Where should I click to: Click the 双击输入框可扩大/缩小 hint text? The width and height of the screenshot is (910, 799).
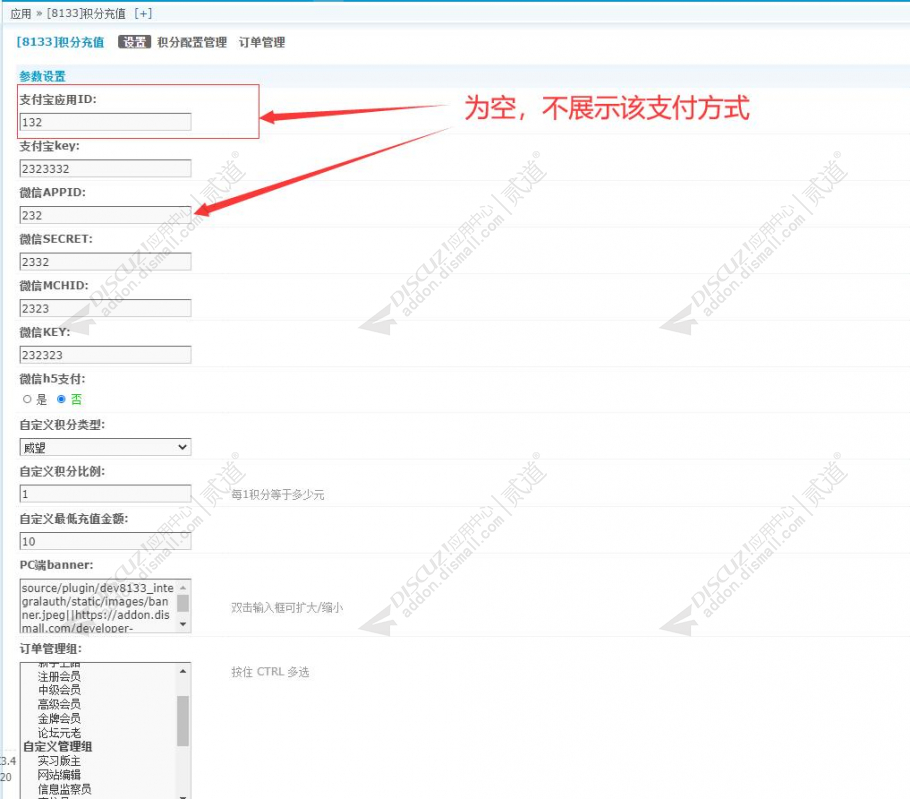287,608
